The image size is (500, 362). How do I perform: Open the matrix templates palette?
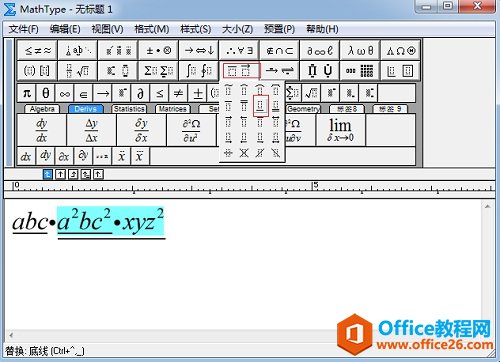click(360, 70)
